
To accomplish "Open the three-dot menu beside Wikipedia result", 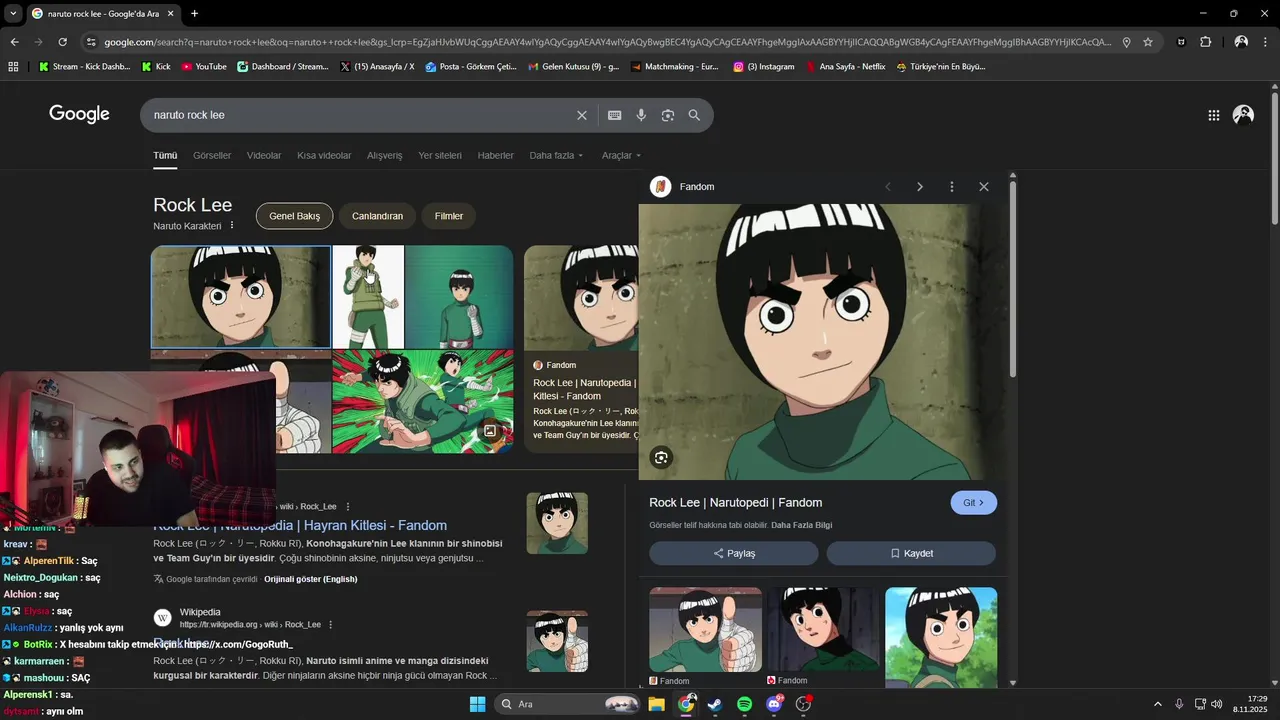I will pos(330,625).
